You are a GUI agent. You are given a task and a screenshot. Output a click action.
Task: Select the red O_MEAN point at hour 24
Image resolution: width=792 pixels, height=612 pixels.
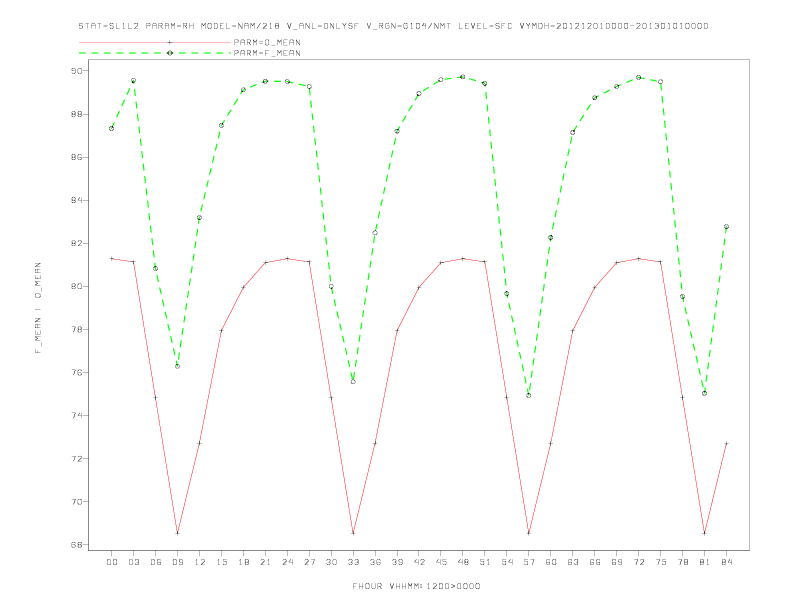coord(287,259)
